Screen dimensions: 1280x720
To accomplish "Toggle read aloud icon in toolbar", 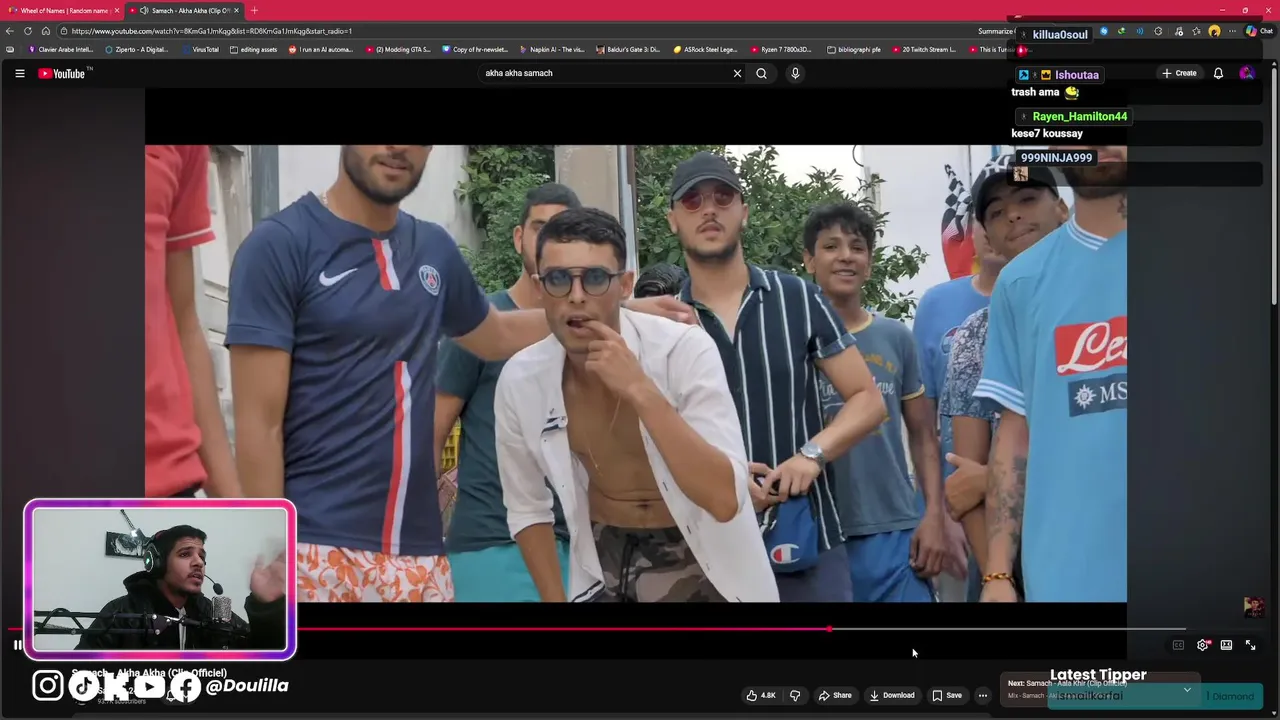I will (x=1140, y=31).
